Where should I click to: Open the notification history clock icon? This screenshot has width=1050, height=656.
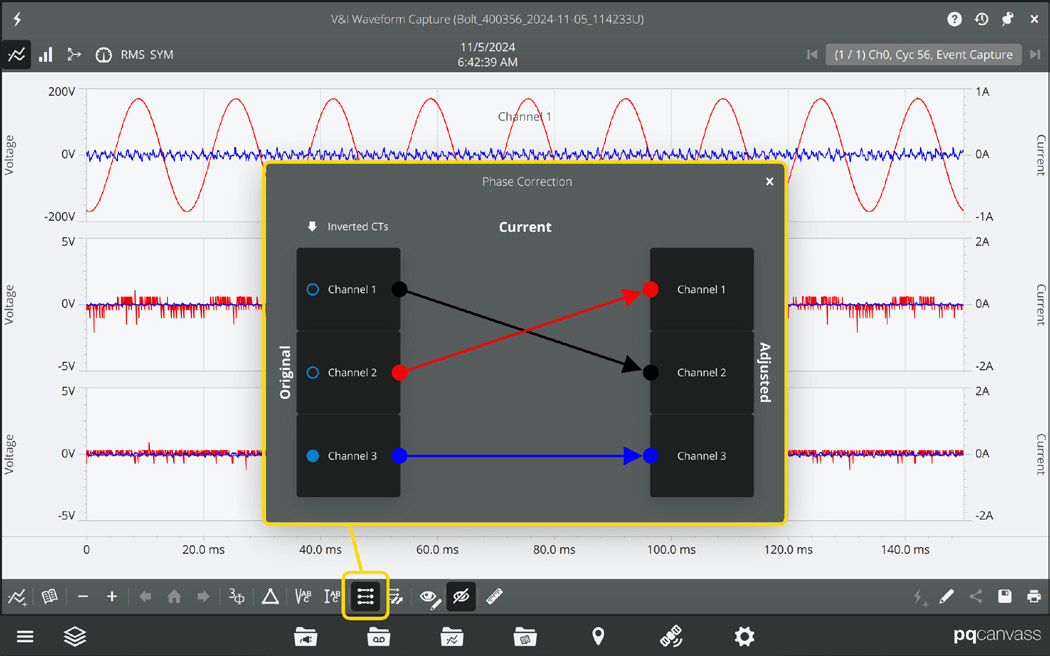point(981,18)
